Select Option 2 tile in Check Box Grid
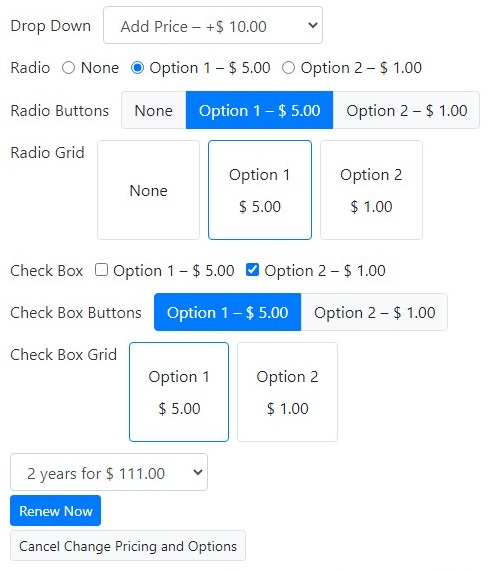 287,392
